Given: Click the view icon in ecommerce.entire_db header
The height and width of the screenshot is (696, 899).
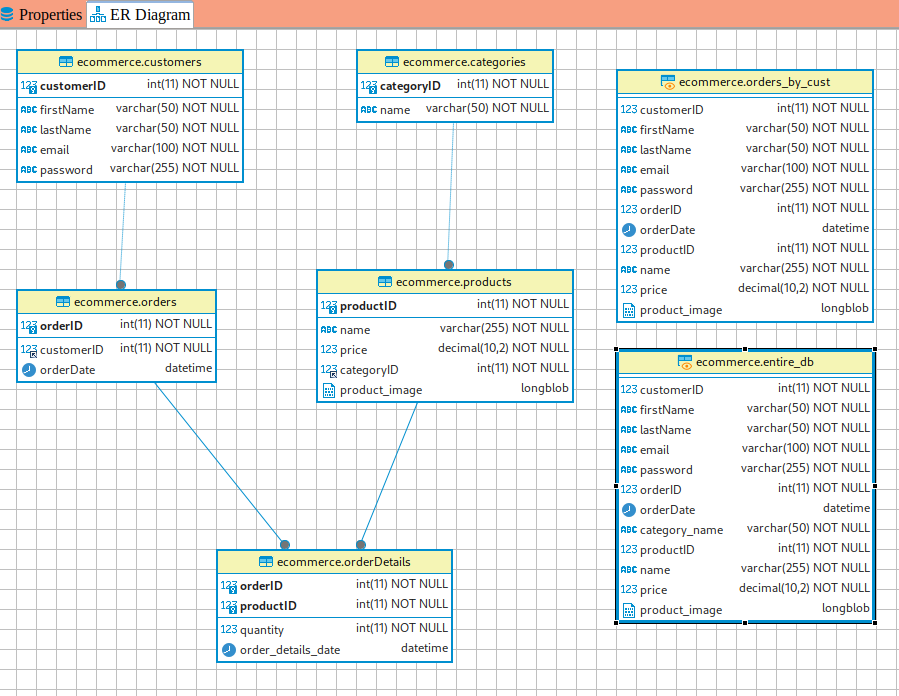Looking at the screenshot, I should click(x=685, y=362).
